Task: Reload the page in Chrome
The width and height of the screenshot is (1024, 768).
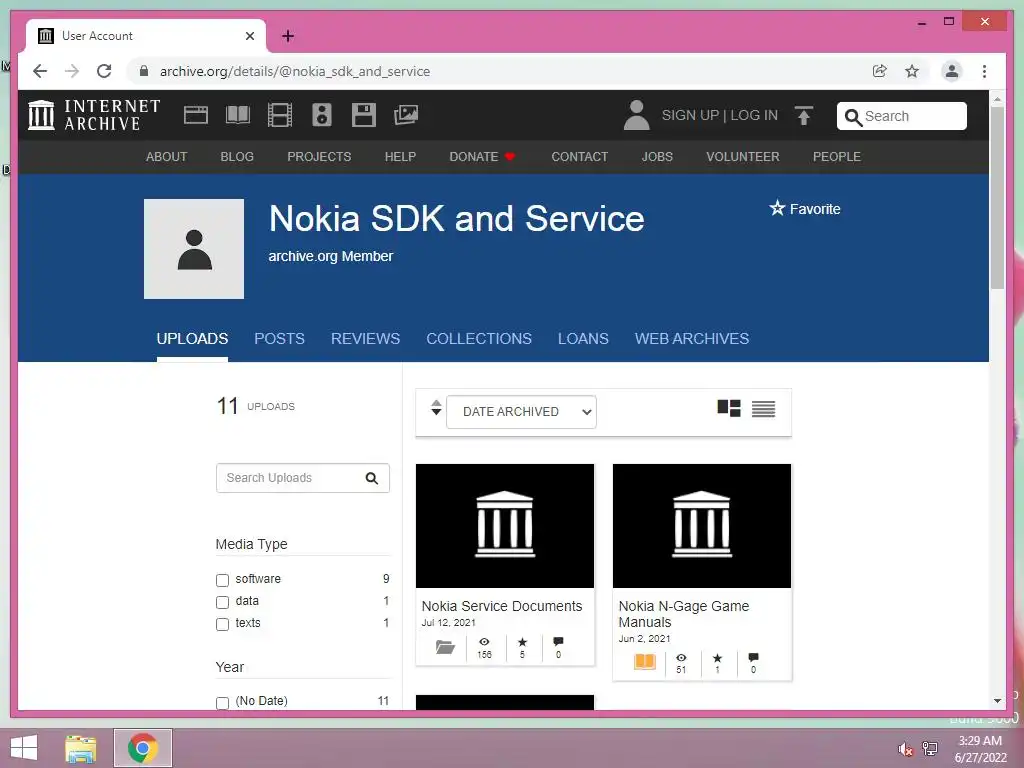Action: point(104,71)
